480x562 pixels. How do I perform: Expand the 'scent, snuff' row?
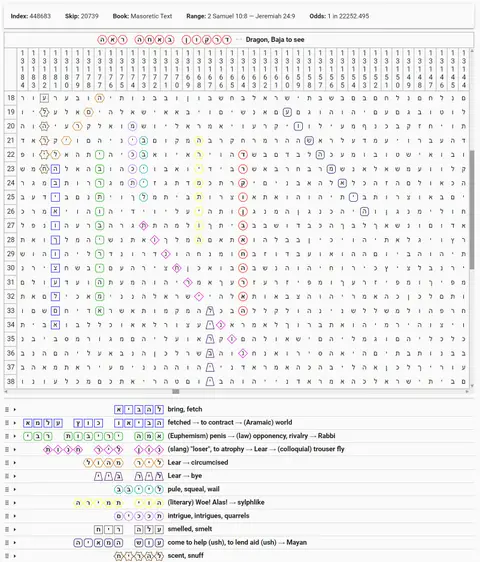tap(15, 556)
